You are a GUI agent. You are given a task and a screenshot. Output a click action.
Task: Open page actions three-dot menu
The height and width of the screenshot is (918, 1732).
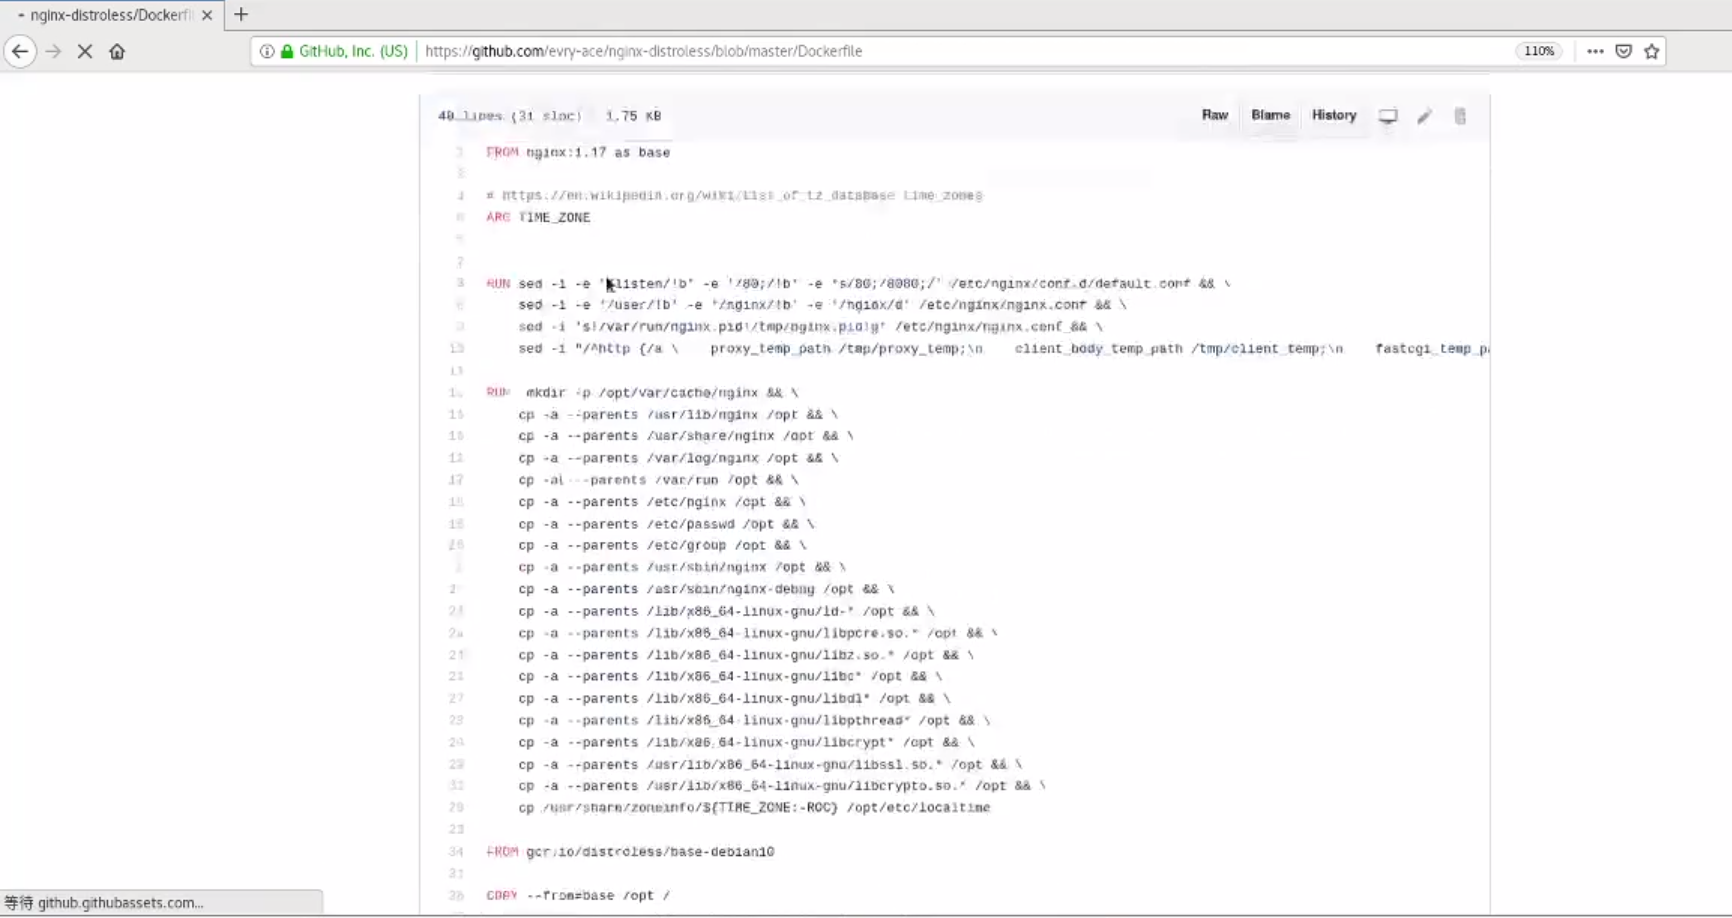point(1595,51)
